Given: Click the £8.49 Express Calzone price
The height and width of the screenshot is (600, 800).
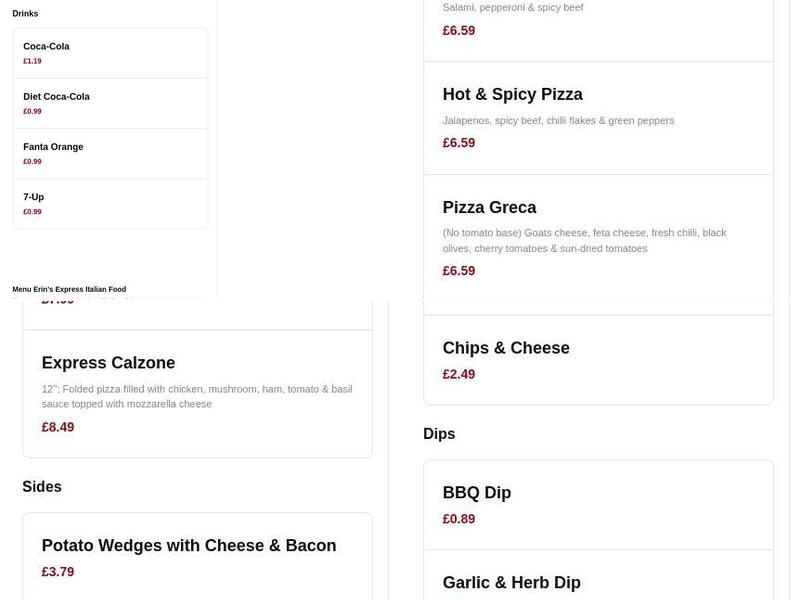Looking at the screenshot, I should pos(57,427).
